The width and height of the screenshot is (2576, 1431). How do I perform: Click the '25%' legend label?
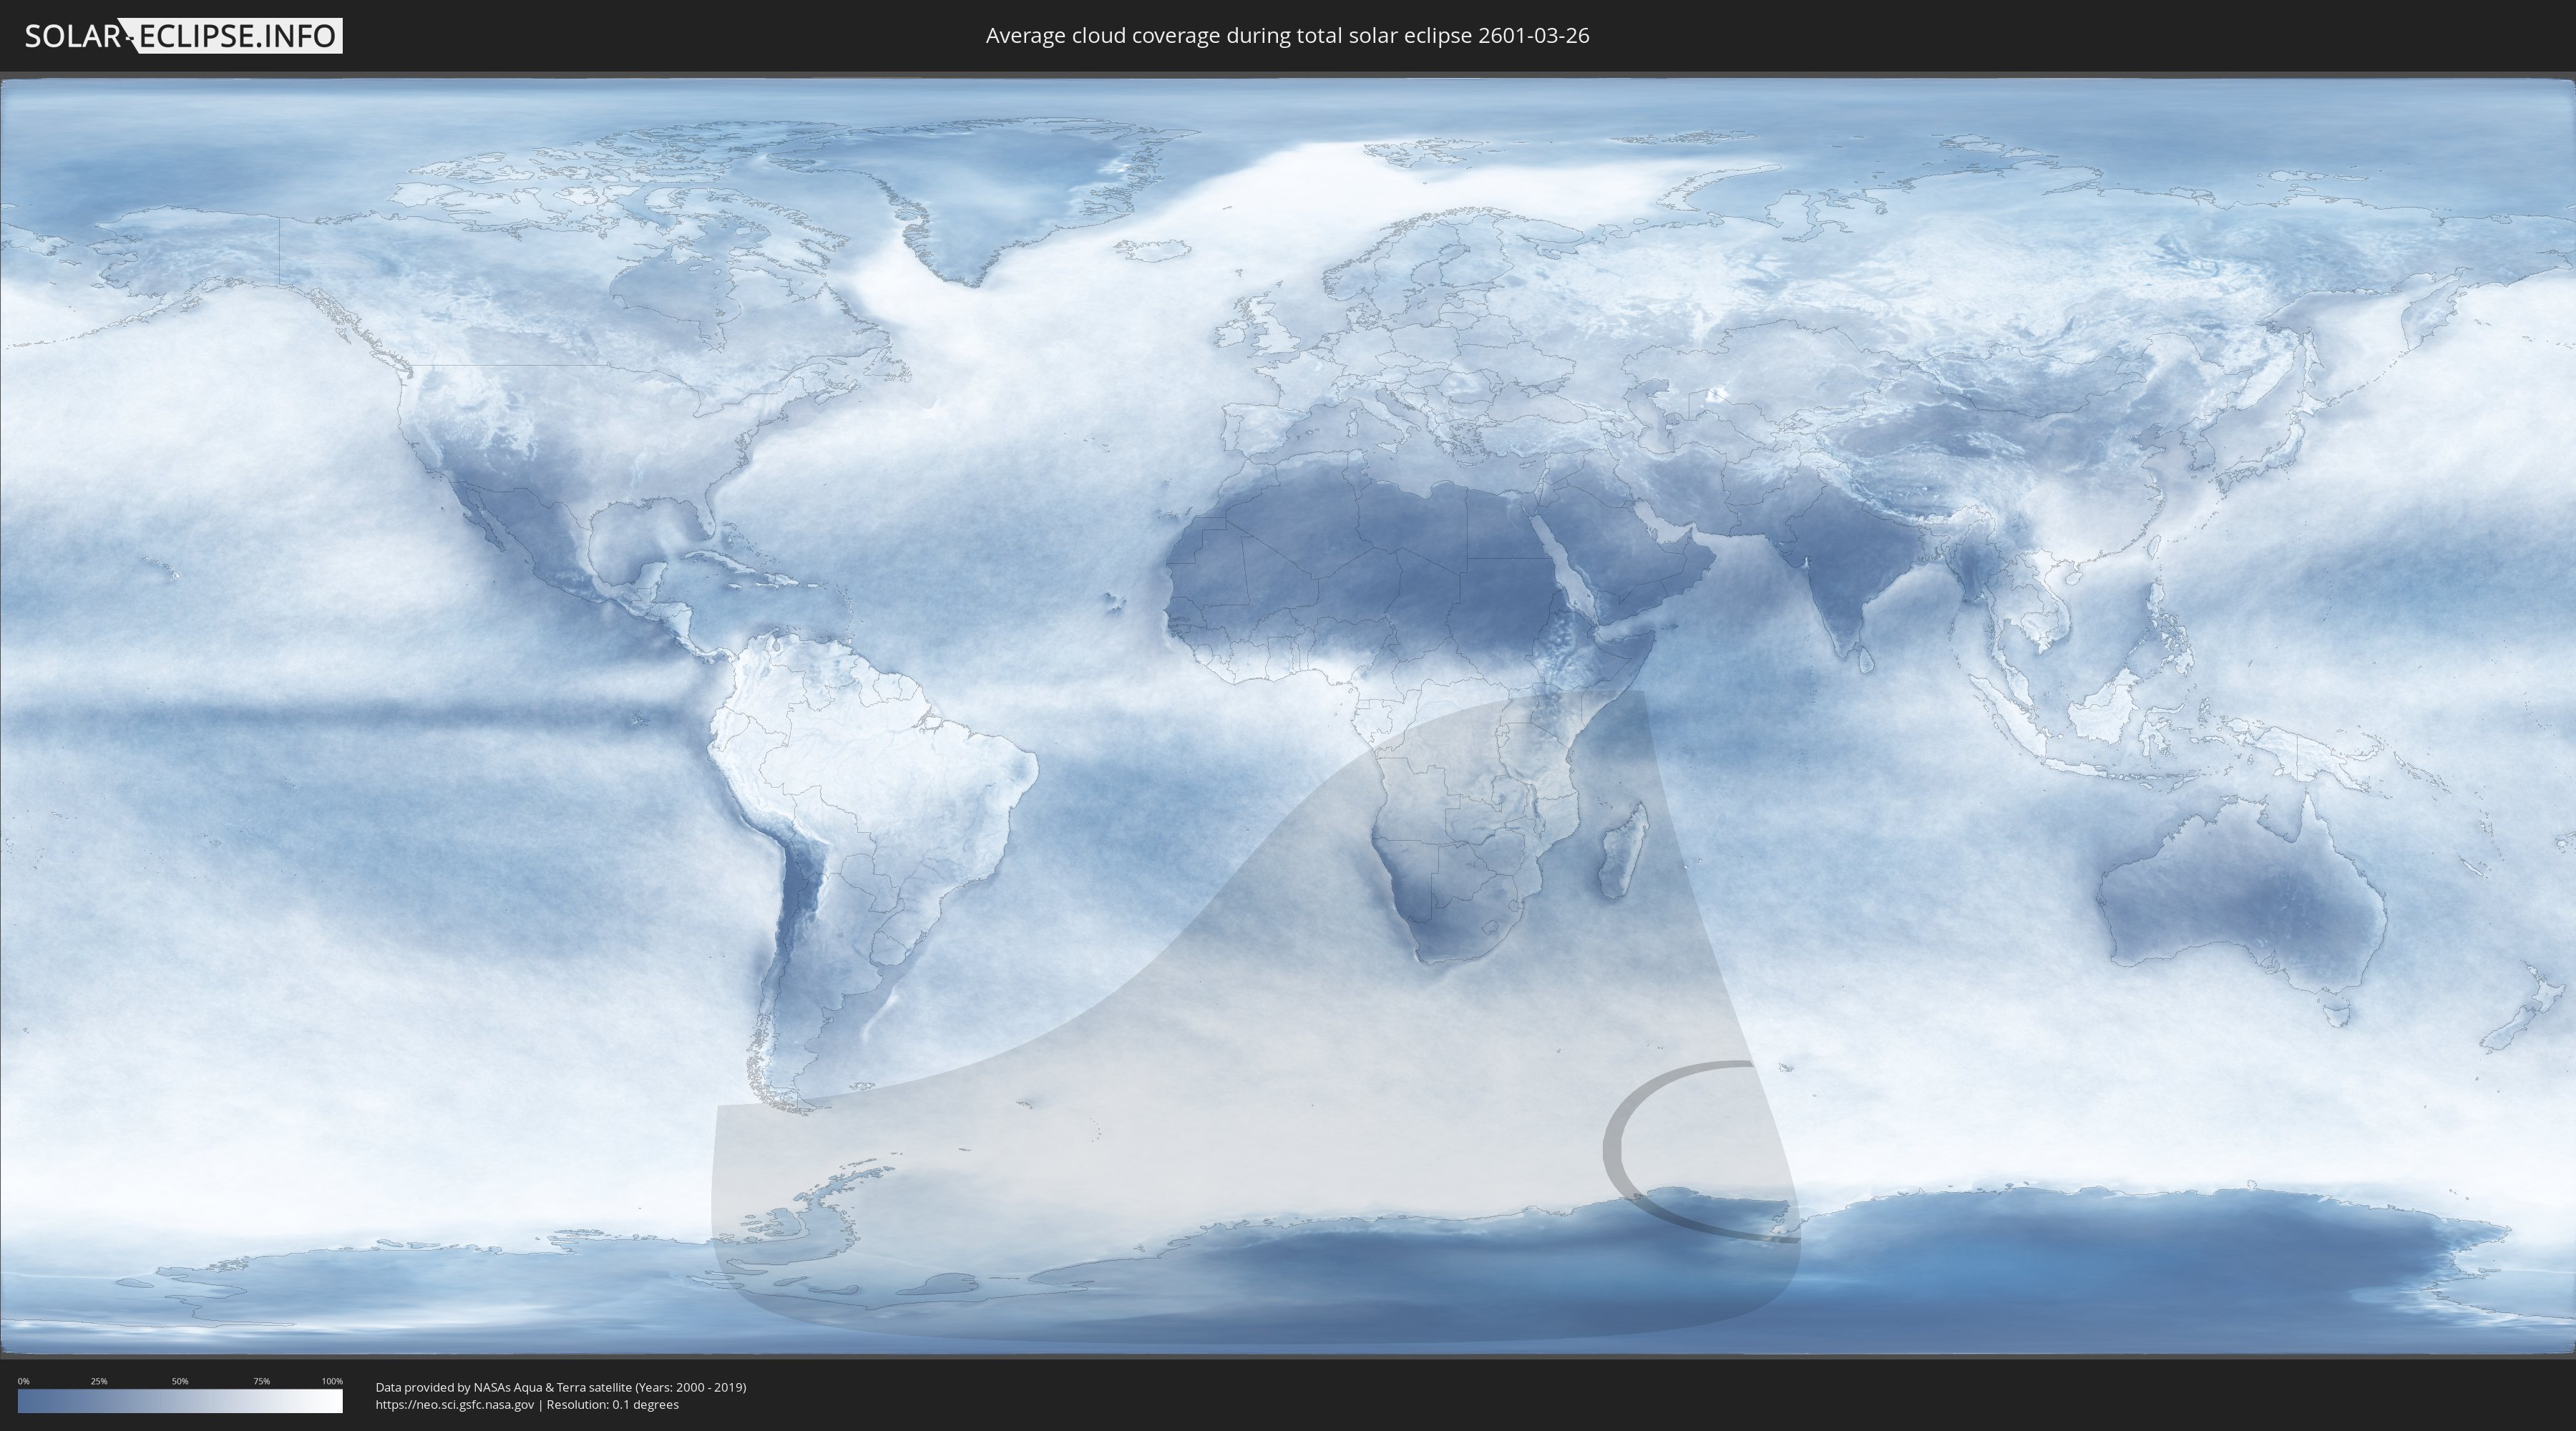coord(99,1381)
